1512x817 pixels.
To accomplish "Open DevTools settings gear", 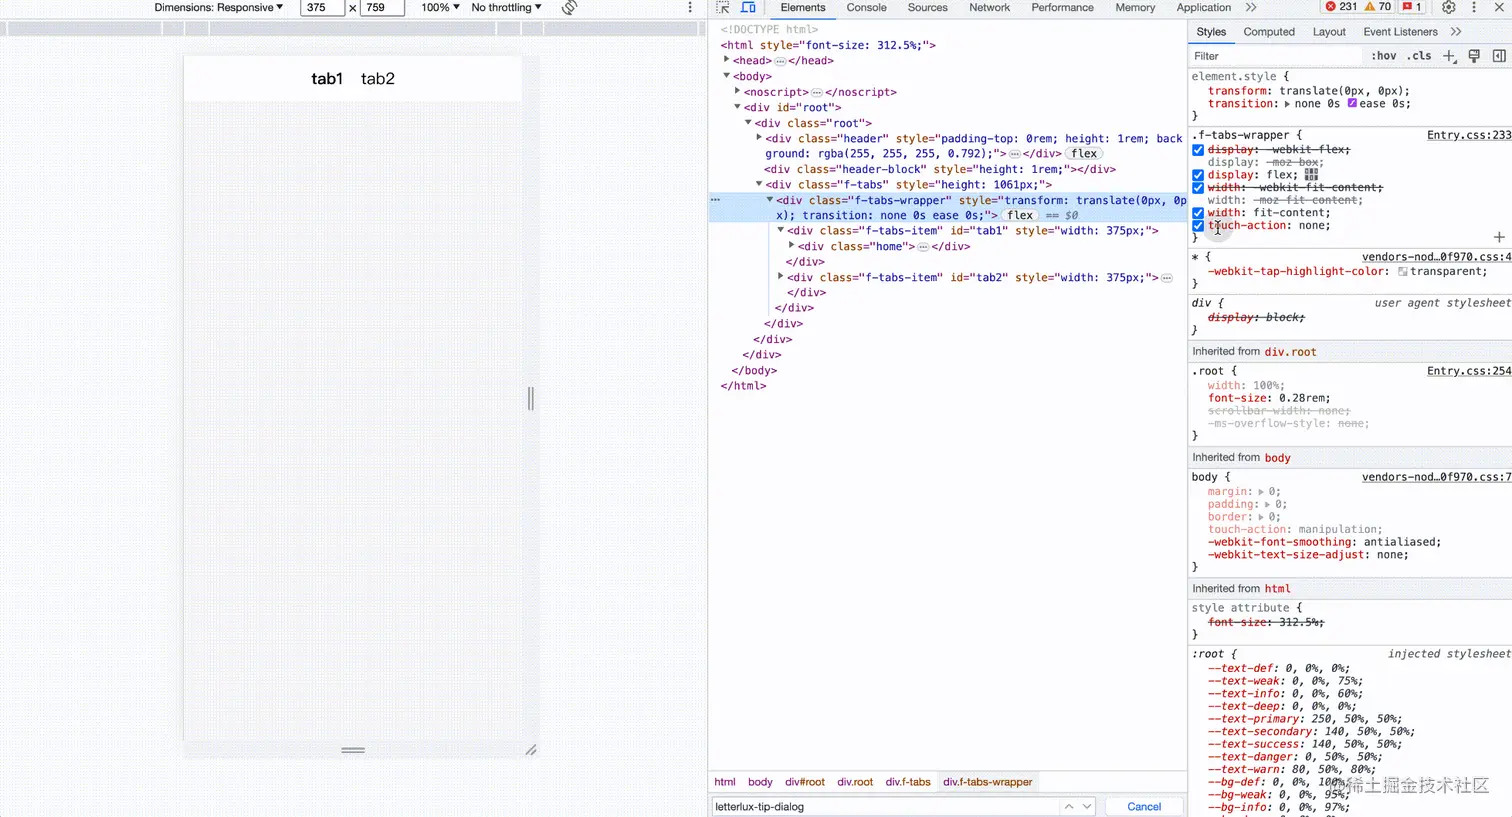I will click(1449, 7).
